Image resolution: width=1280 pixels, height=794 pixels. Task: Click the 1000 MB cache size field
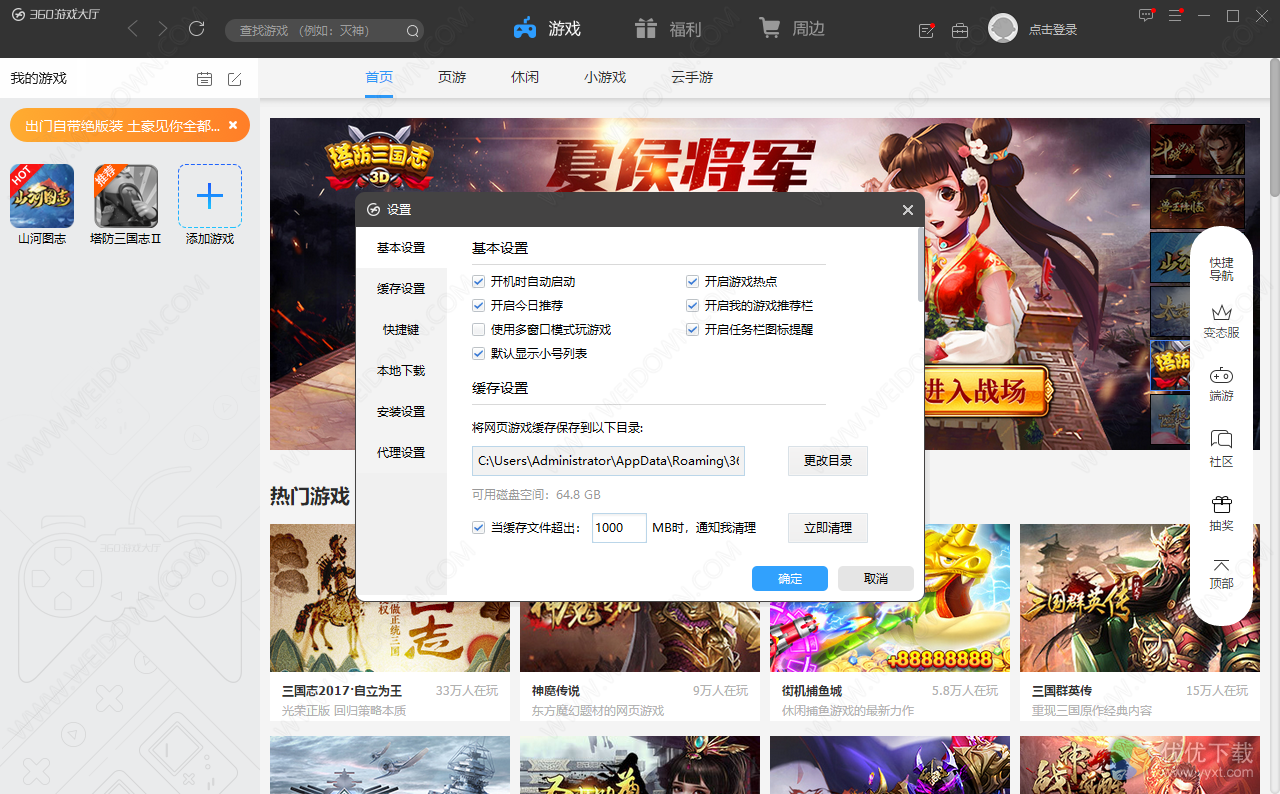coord(619,528)
